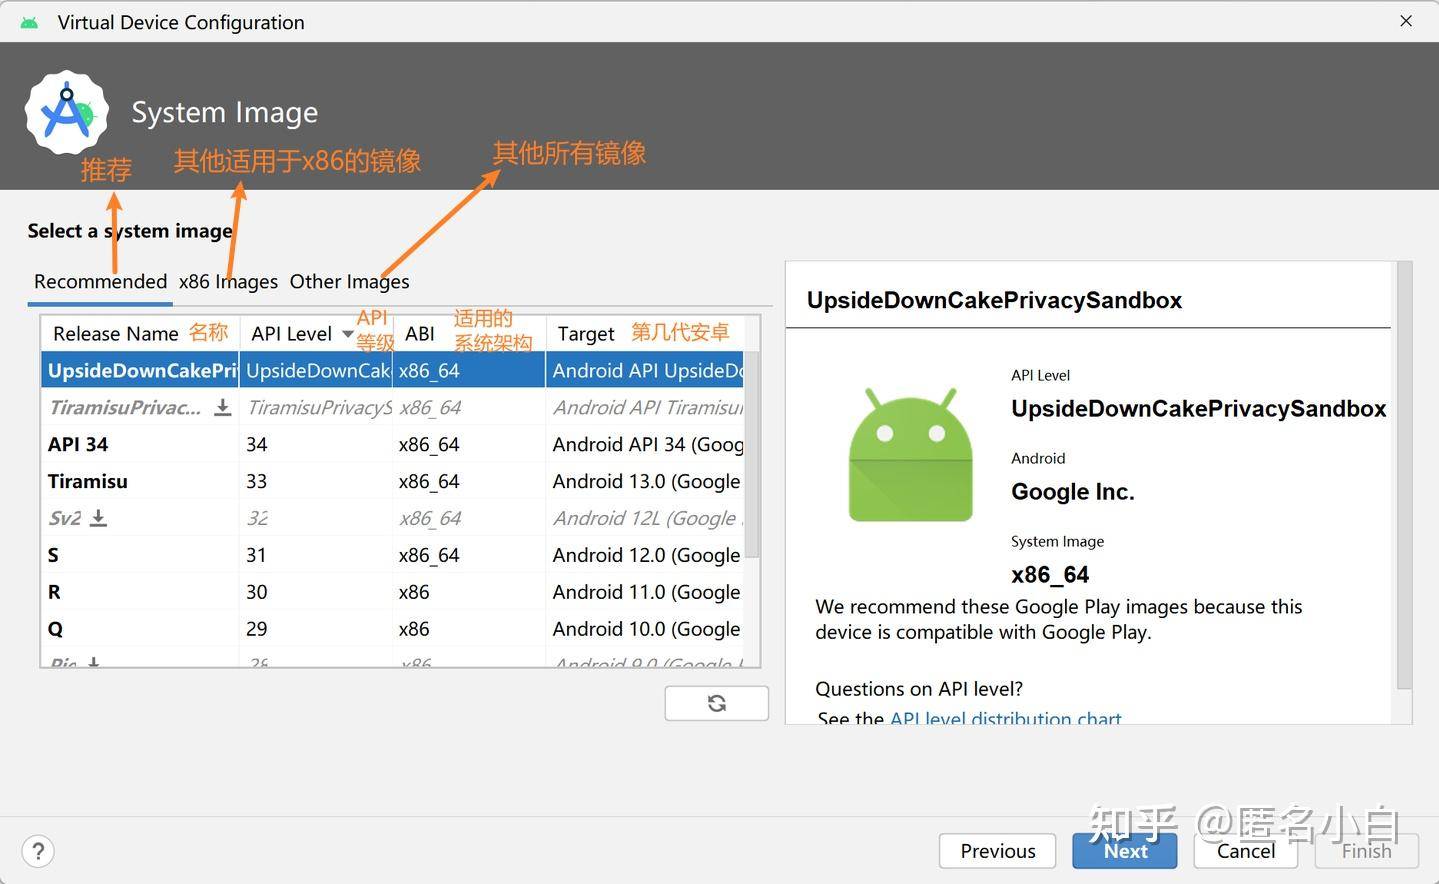Screen dimensions: 1439x884
Task: Click the Android API 34 target cell
Action: (646, 444)
